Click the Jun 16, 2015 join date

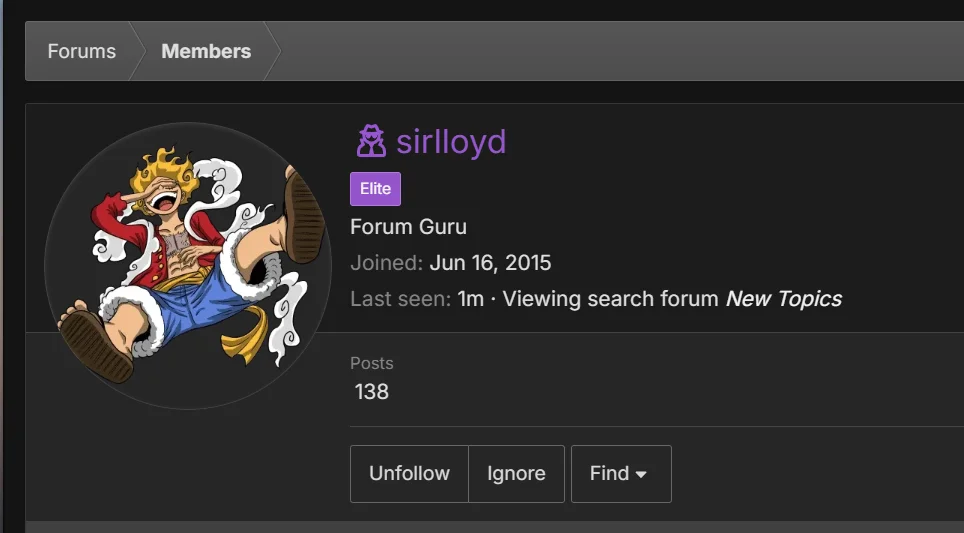point(490,263)
